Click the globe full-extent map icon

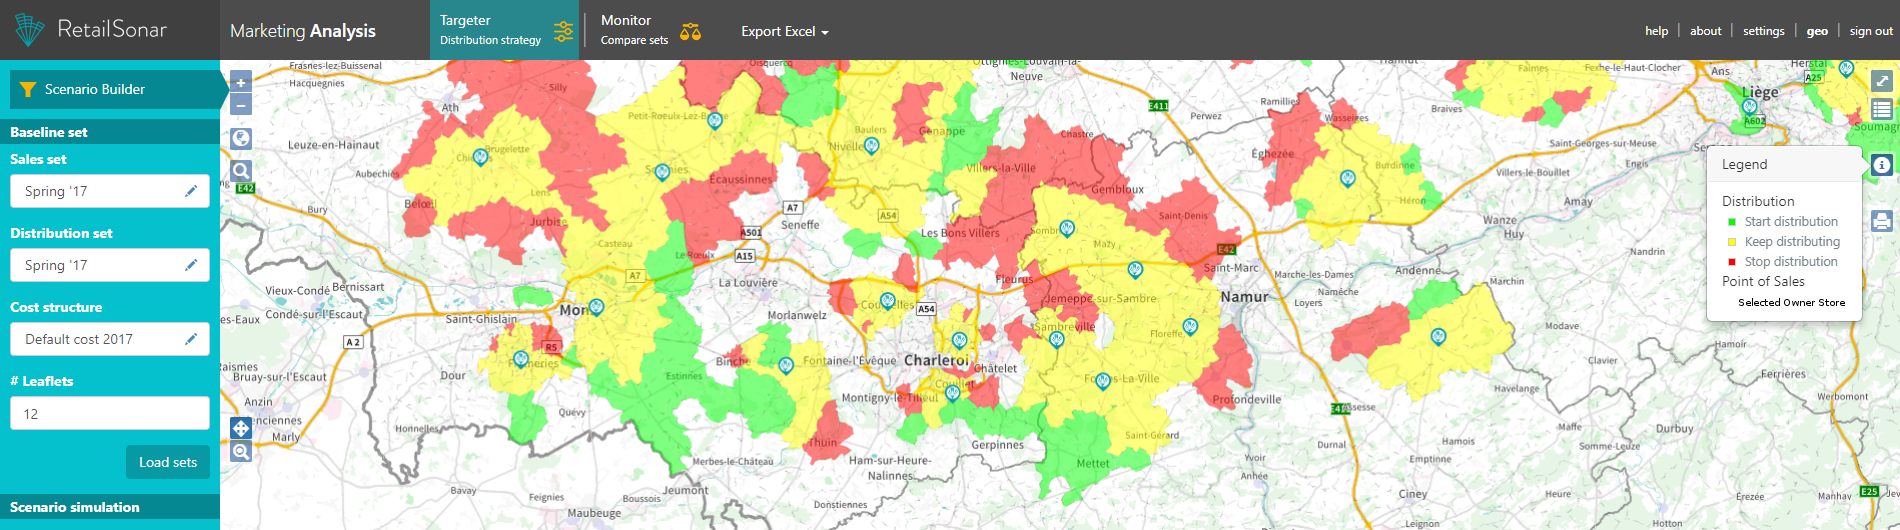(241, 139)
